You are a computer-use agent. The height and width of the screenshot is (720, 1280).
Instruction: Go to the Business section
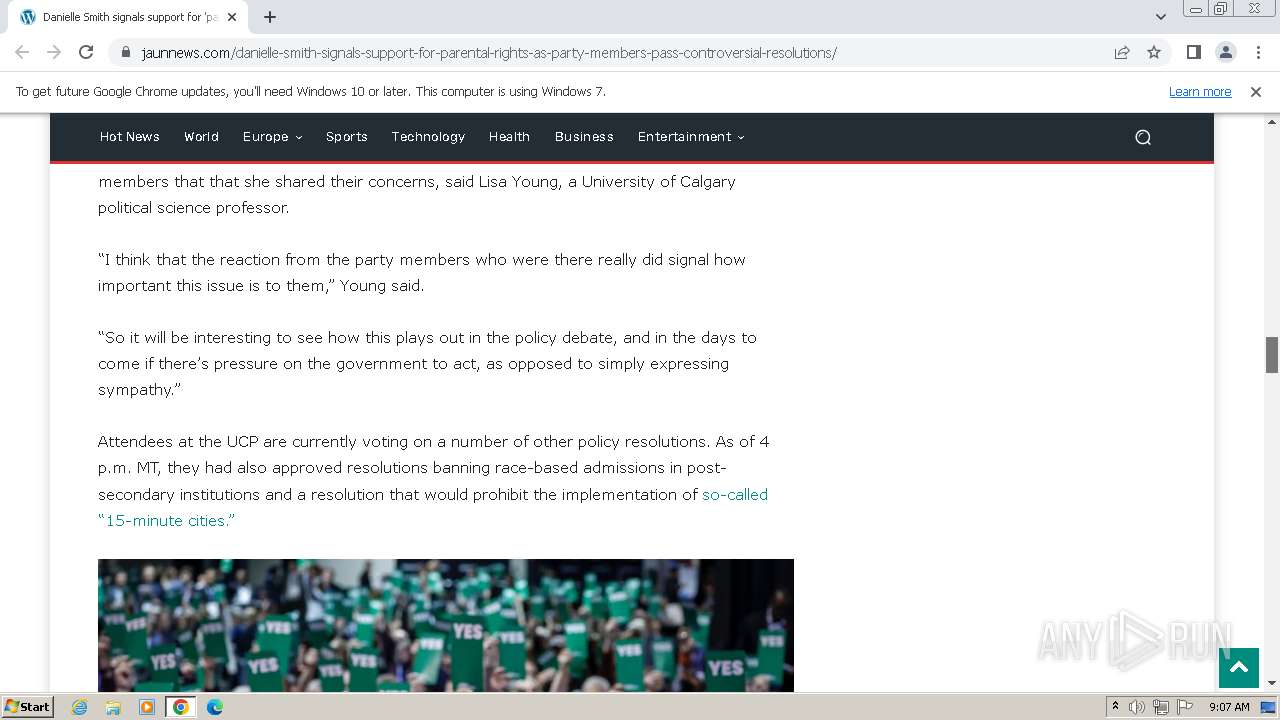click(x=584, y=136)
